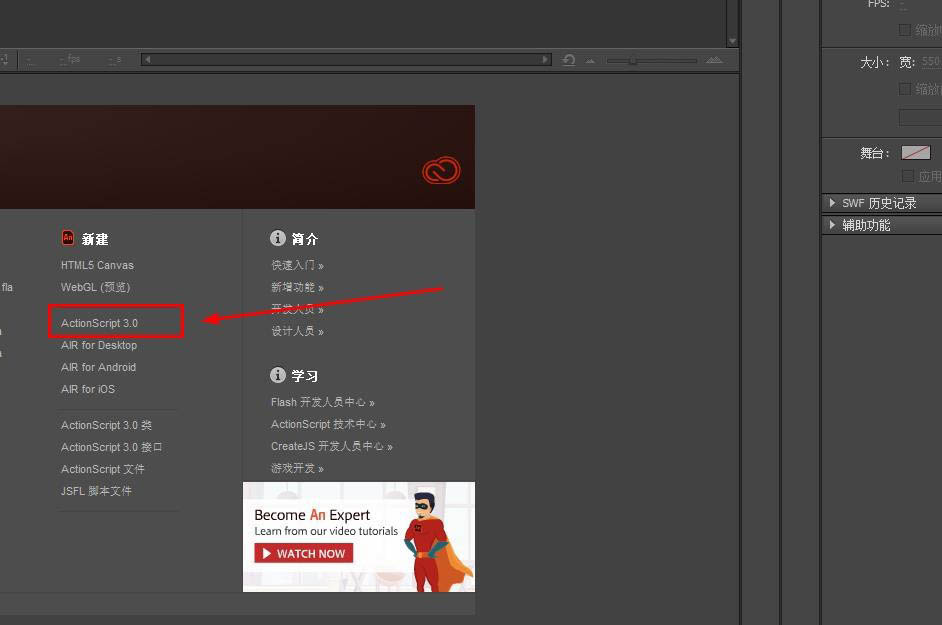This screenshot has height=625, width=942.
Task: Click the down arrow on vertical scrollbar
Action: coord(732,41)
